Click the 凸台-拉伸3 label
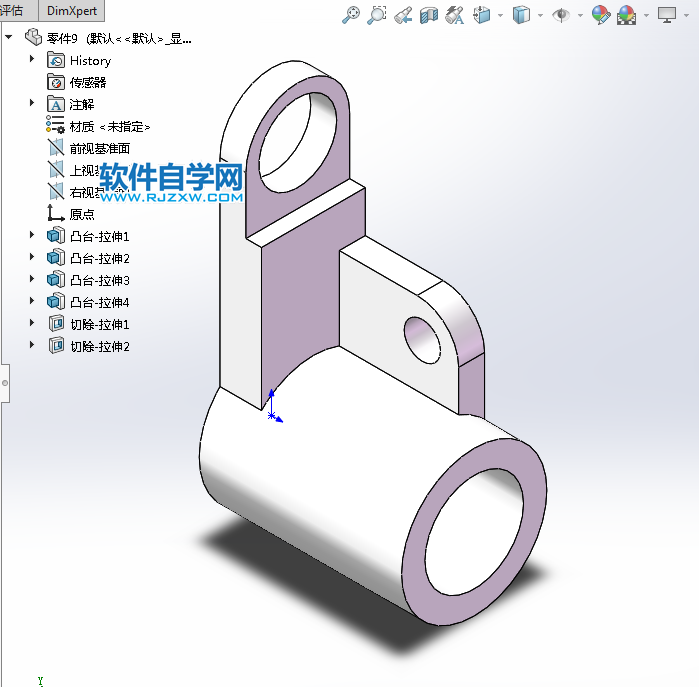This screenshot has height=687, width=699. tap(100, 280)
